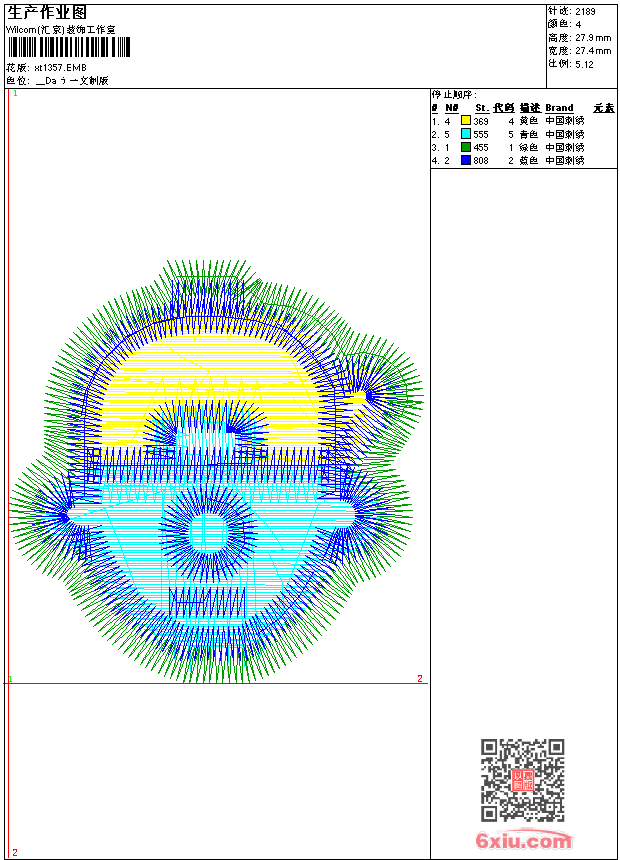The width and height of the screenshot is (620, 860).
Task: Click the 绿色 description in row 3
Action: 528,148
